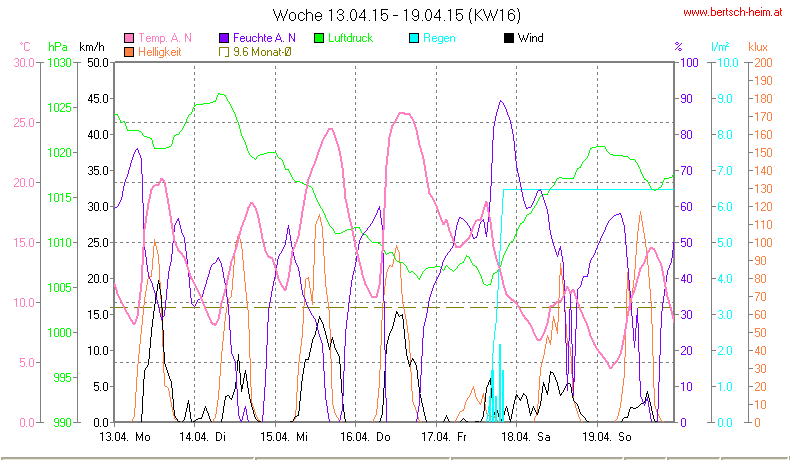Click the chart title Woche 13.04.15 - 19.04.15
Viewport: 790px width, 460px height.
point(396,14)
